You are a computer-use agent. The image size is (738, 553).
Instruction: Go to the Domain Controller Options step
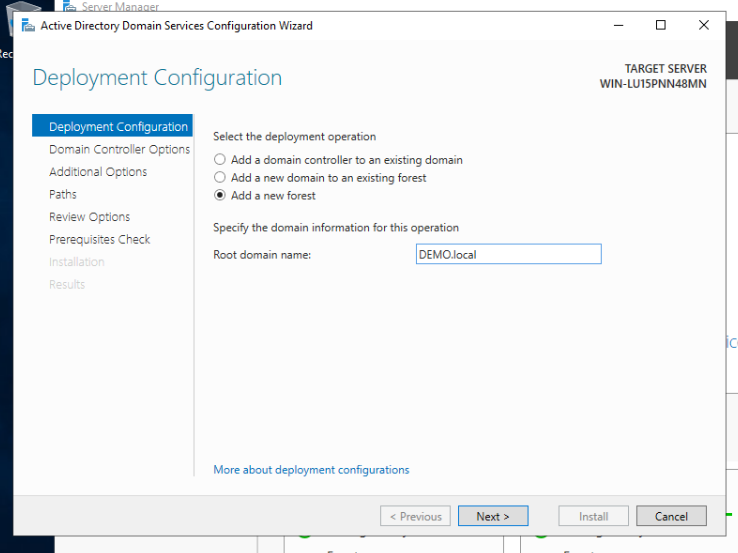click(x=119, y=149)
